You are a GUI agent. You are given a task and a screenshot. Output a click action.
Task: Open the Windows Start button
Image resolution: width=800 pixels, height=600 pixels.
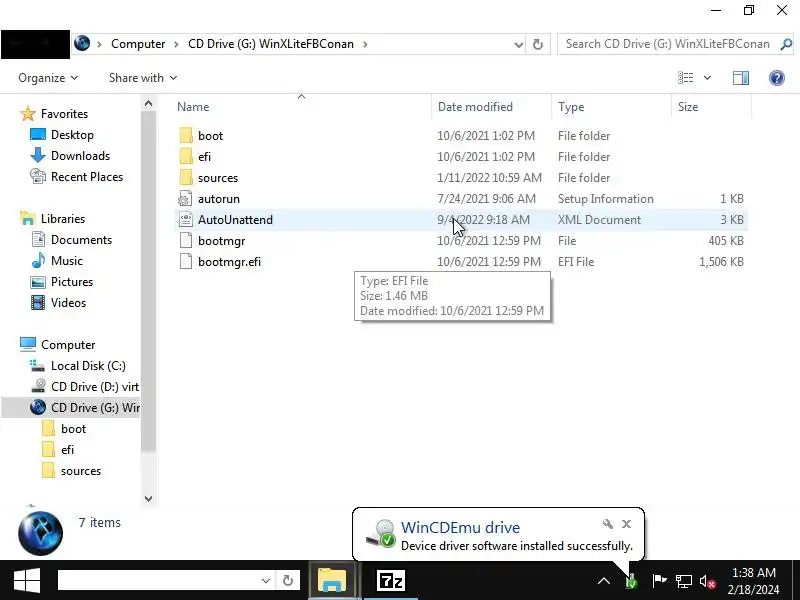pyautogui.click(x=27, y=581)
